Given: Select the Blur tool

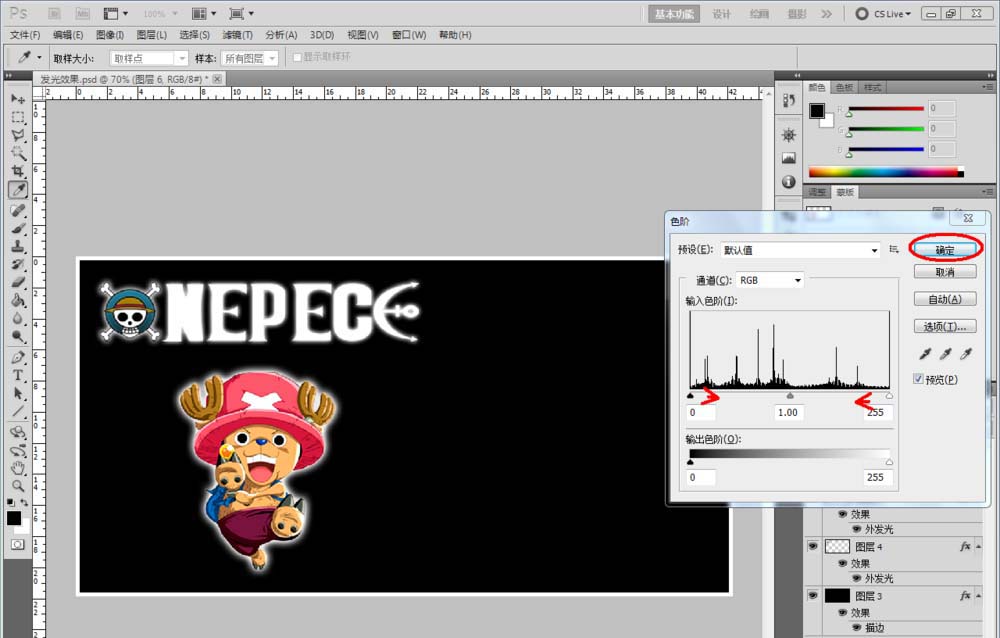Looking at the screenshot, I should pos(18,318).
